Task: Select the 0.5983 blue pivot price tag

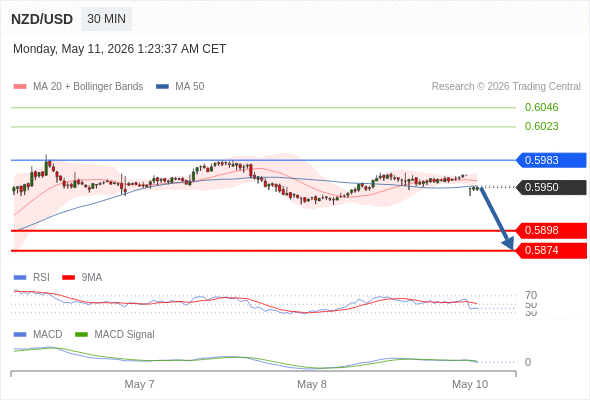Action: pyautogui.click(x=551, y=160)
